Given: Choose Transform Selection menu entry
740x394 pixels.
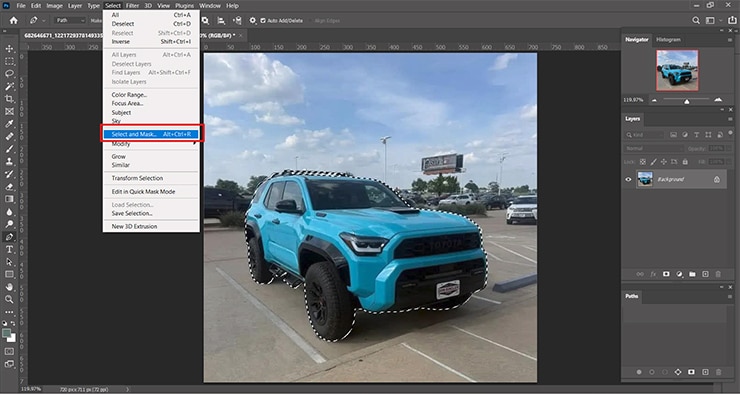Looking at the screenshot, I should click(151, 178).
